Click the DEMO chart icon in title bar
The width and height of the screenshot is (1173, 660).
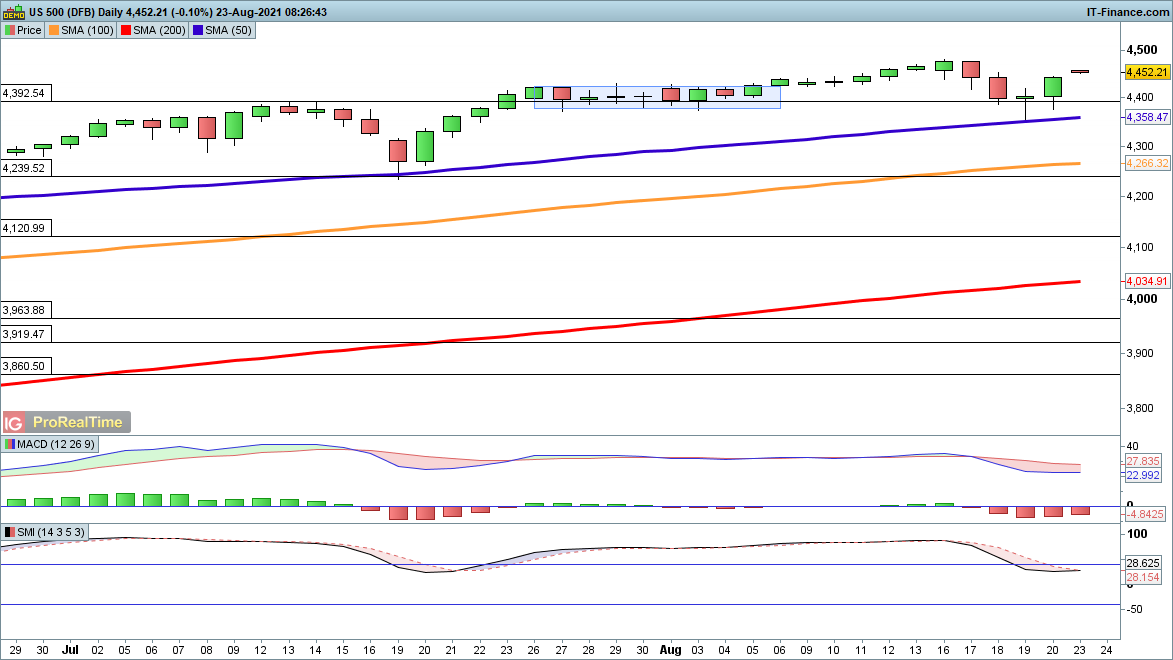13,12
